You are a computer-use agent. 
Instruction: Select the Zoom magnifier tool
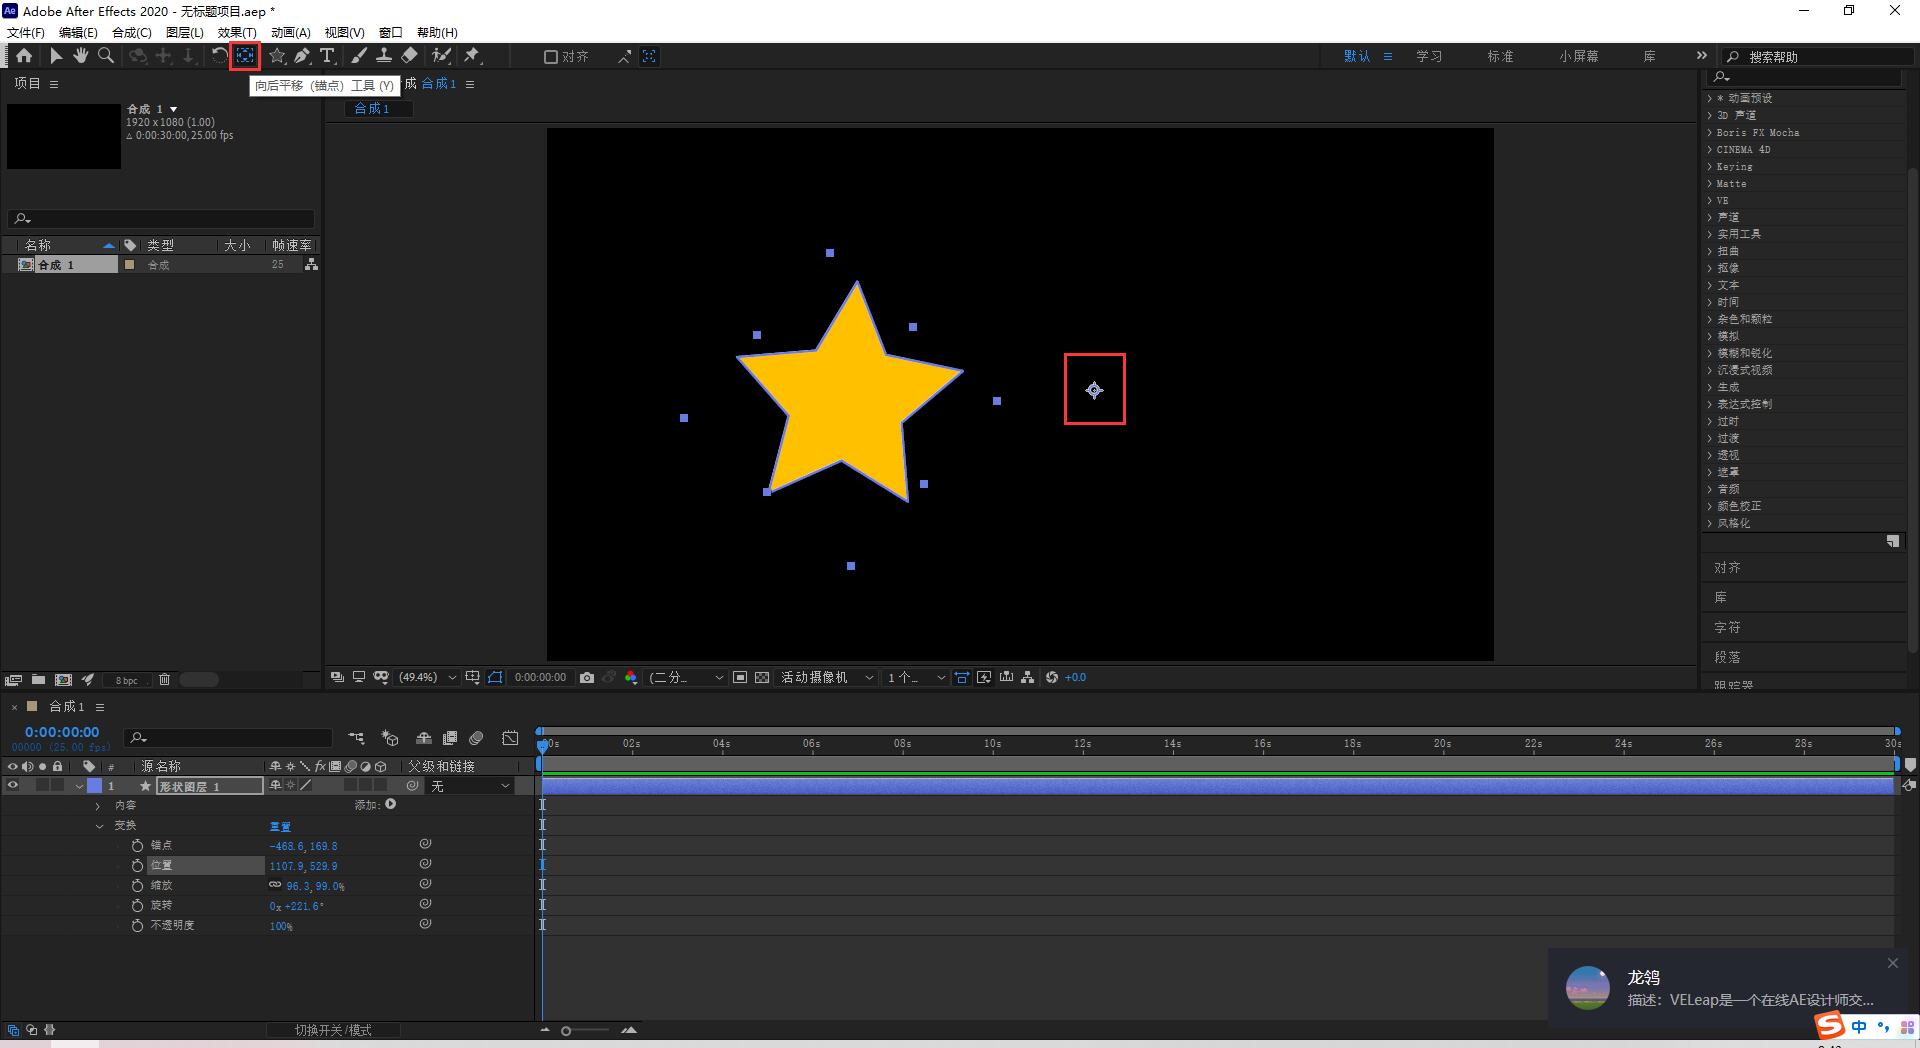[106, 56]
